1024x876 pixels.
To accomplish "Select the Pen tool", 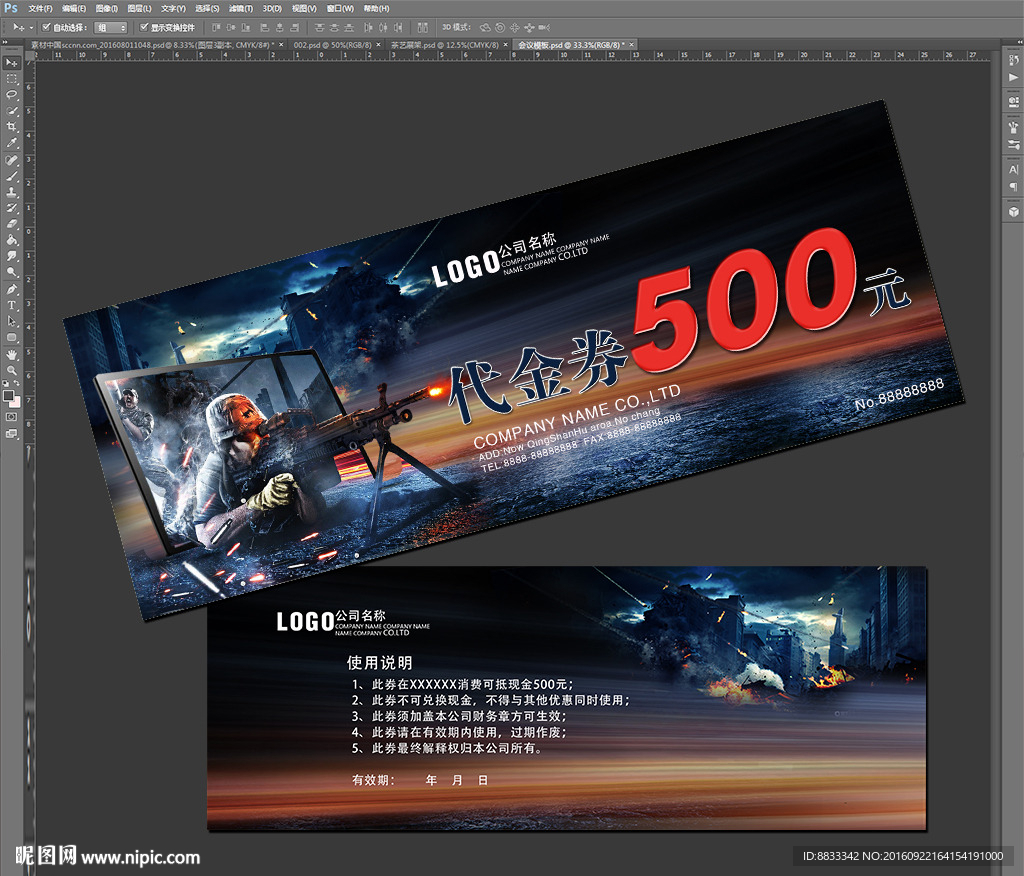I will coord(12,289).
